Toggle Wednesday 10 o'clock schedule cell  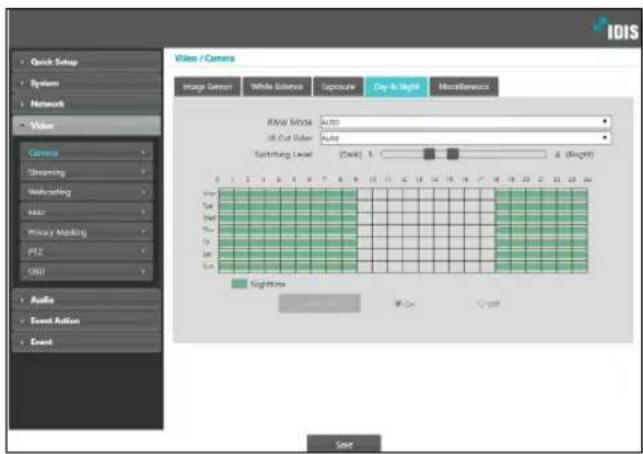(x=380, y=219)
